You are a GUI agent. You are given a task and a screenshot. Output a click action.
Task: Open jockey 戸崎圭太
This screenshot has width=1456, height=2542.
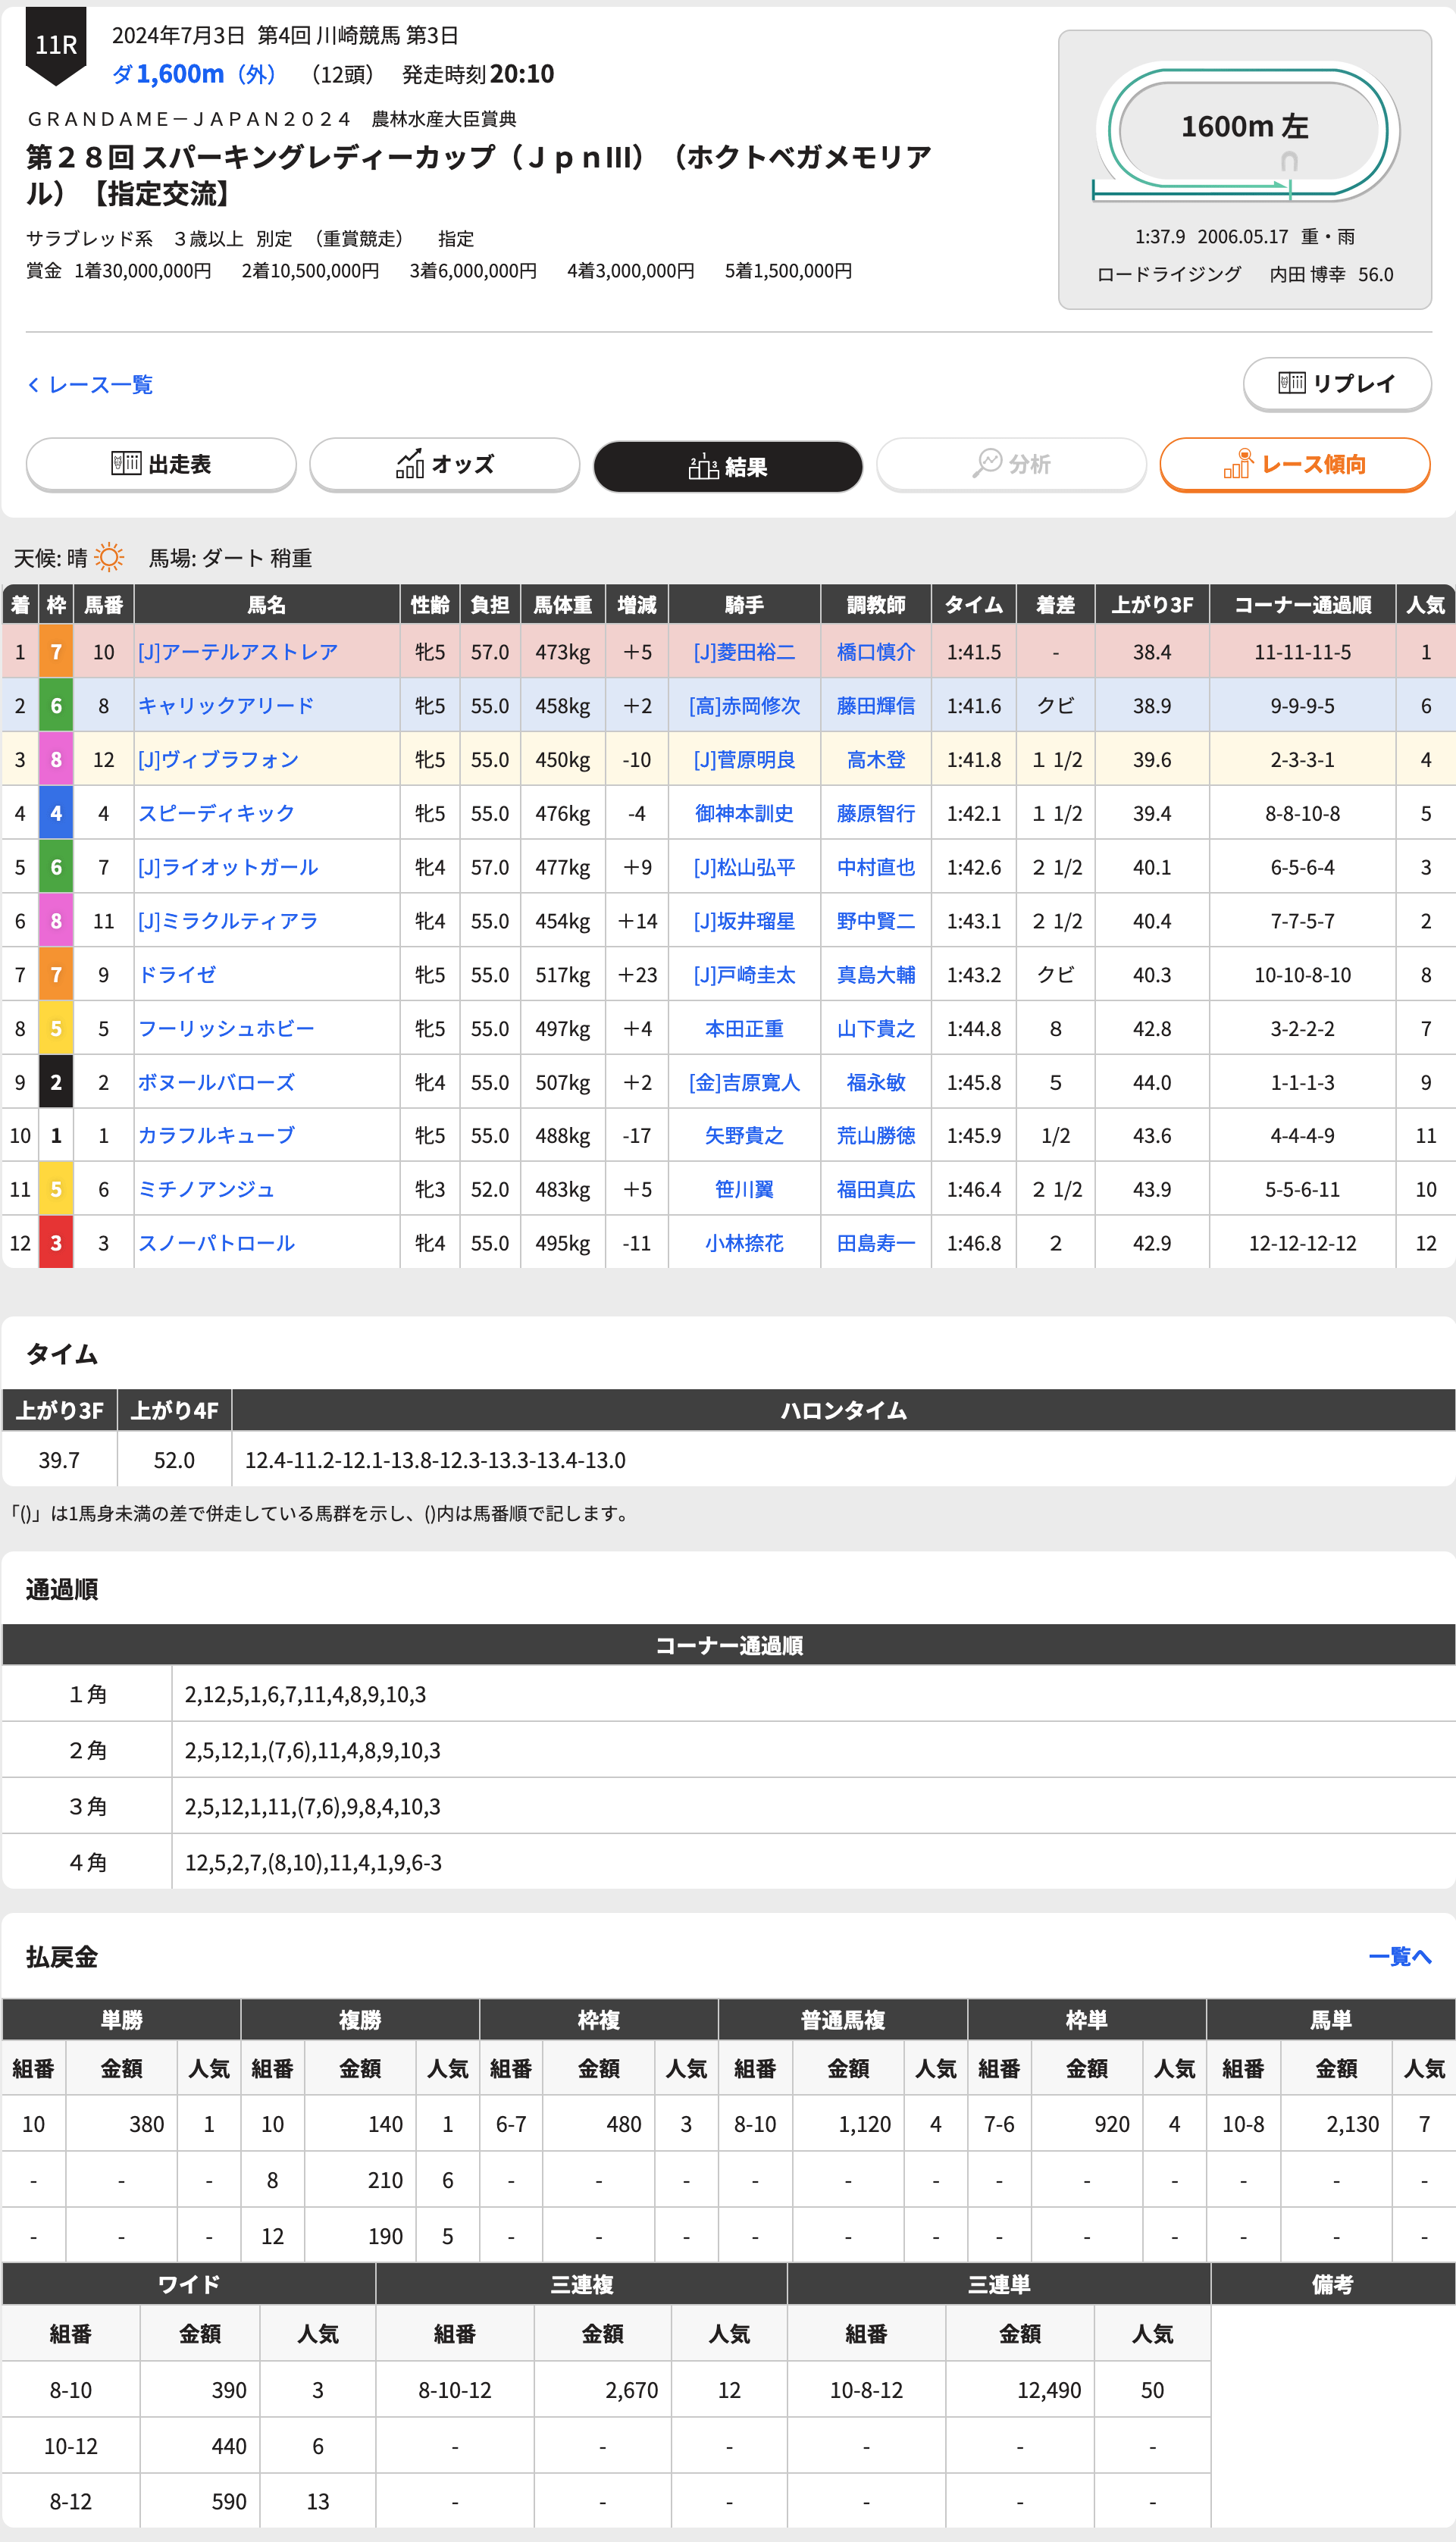tap(744, 975)
